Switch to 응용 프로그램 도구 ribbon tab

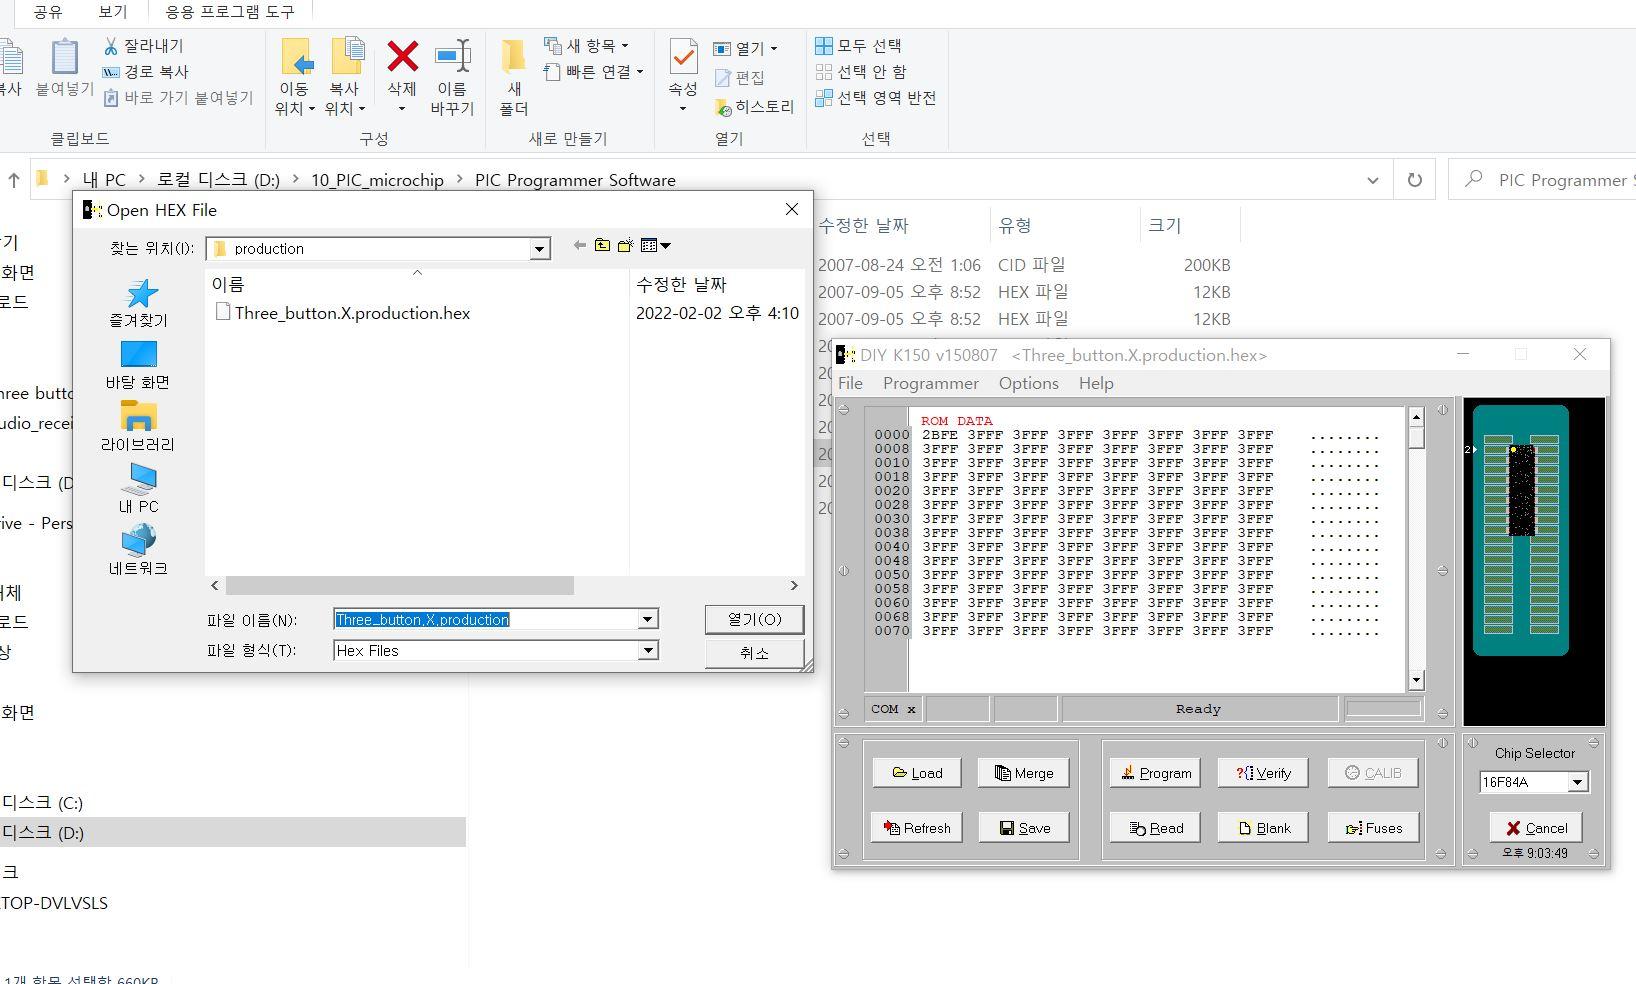click(x=230, y=12)
